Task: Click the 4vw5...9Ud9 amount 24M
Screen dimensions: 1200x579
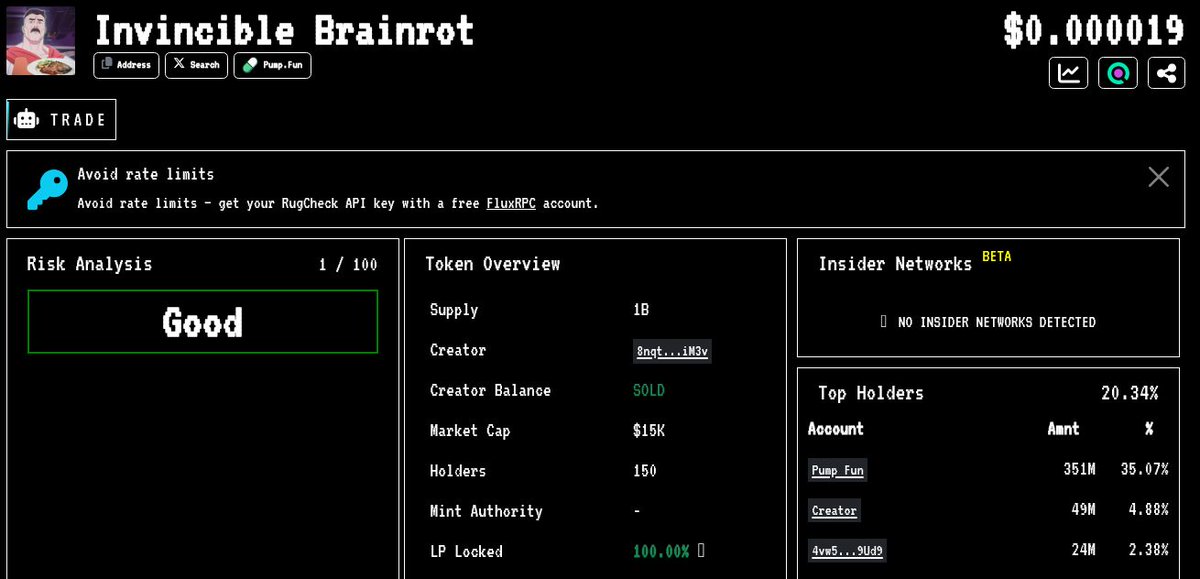Action: point(1083,549)
